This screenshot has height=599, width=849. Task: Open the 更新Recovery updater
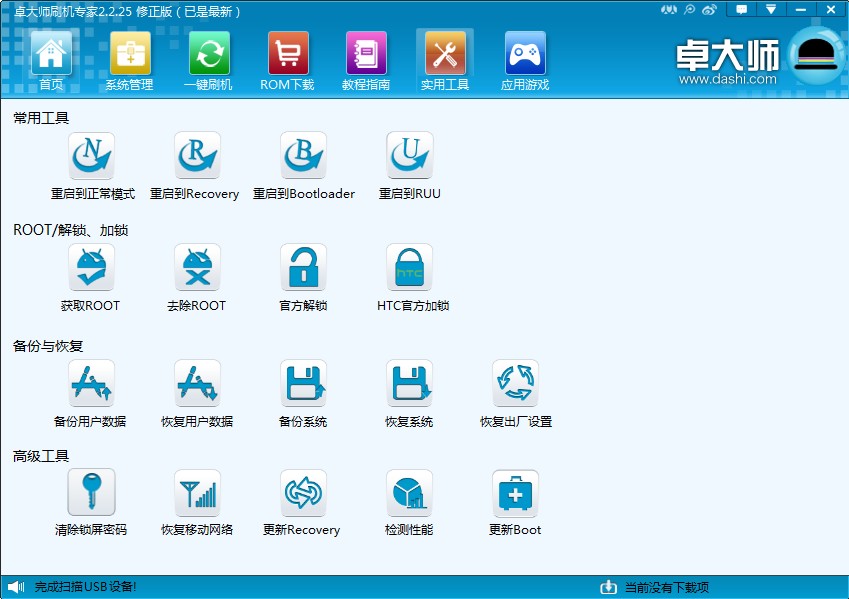pos(303,494)
